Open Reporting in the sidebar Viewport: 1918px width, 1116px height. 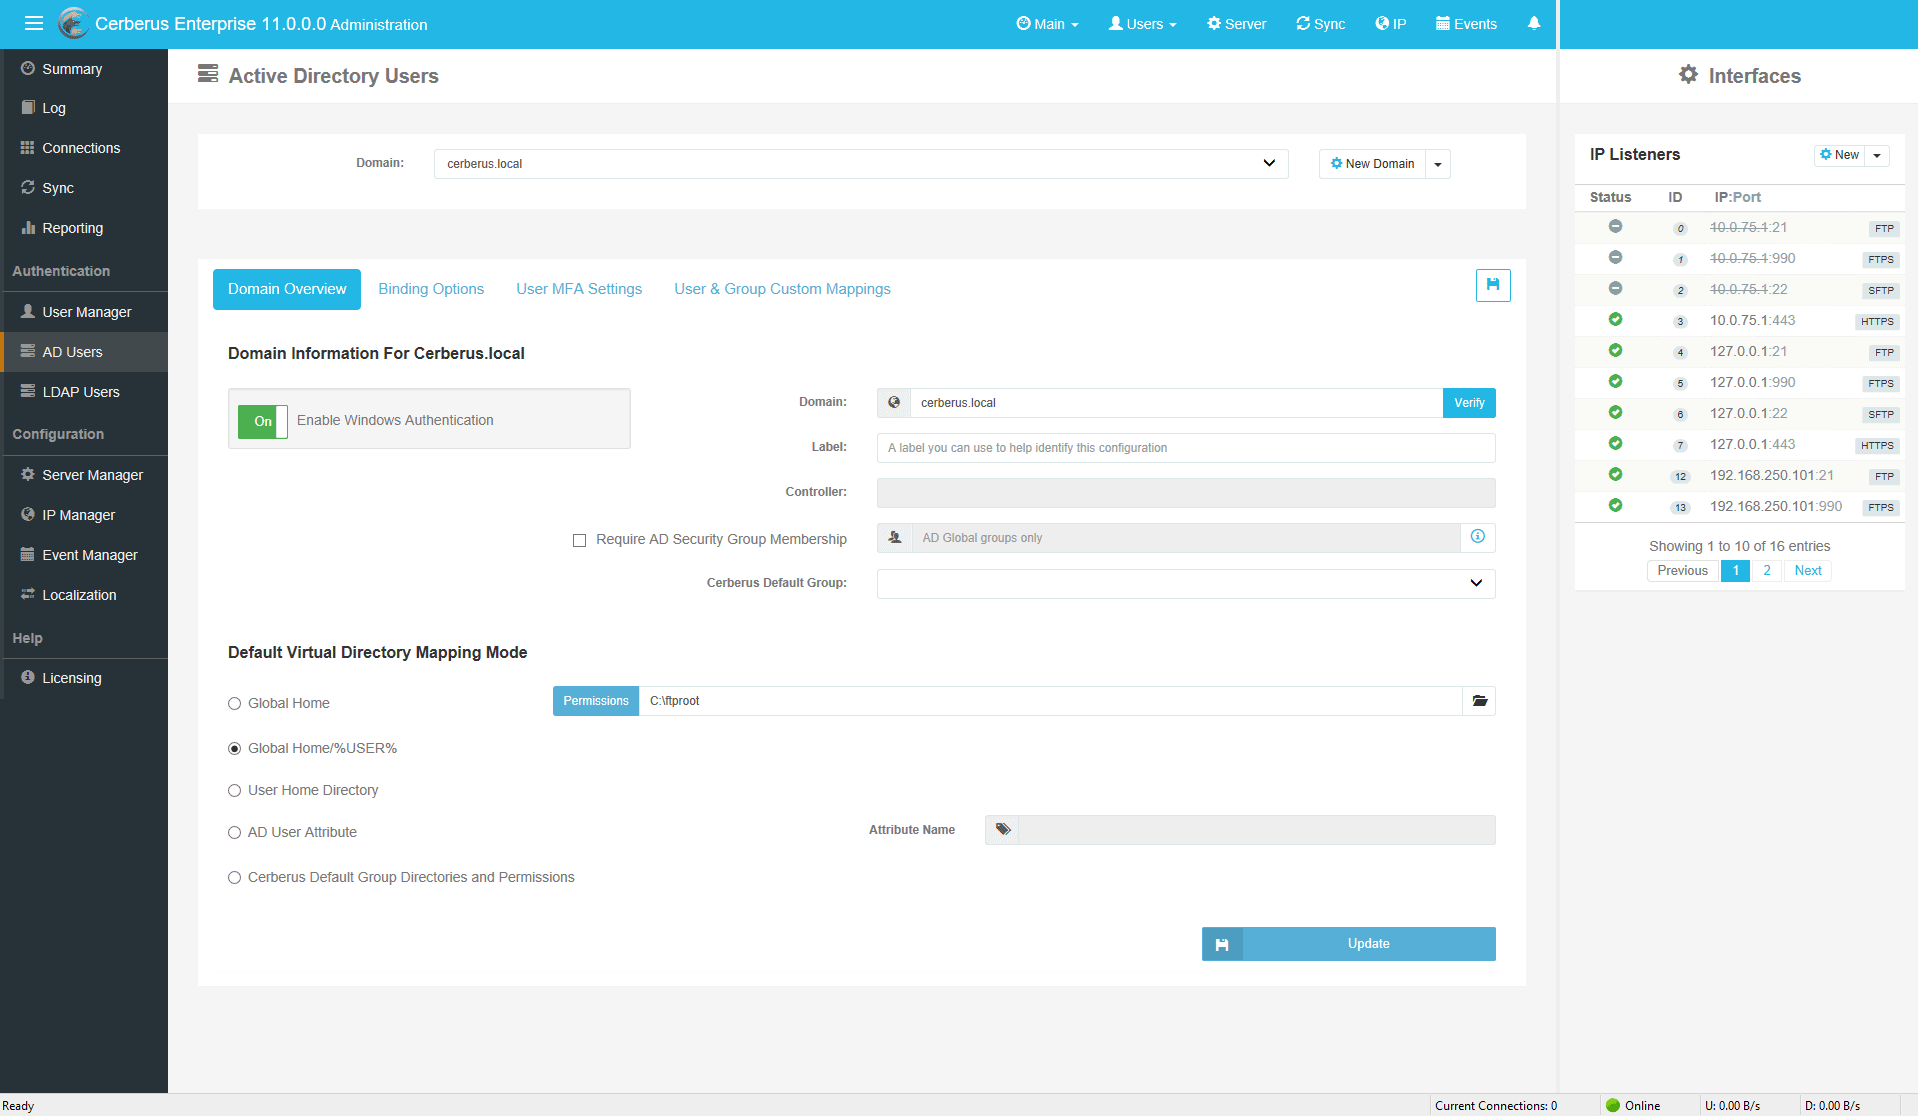pos(84,228)
